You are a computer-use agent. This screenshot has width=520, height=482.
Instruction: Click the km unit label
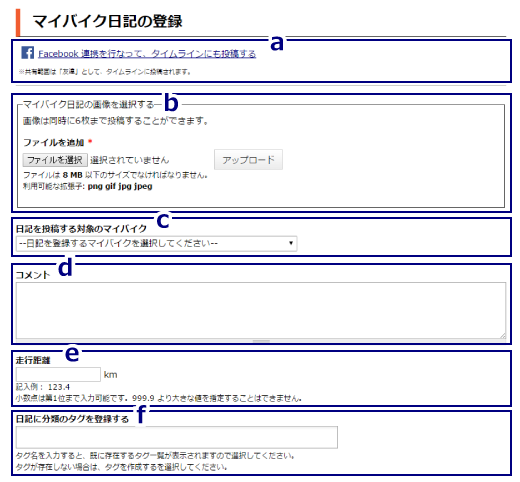[x=110, y=375]
